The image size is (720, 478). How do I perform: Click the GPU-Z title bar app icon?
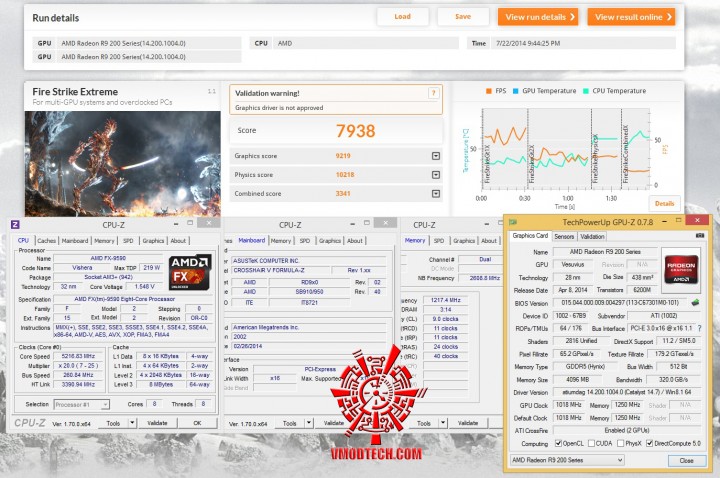coord(513,222)
